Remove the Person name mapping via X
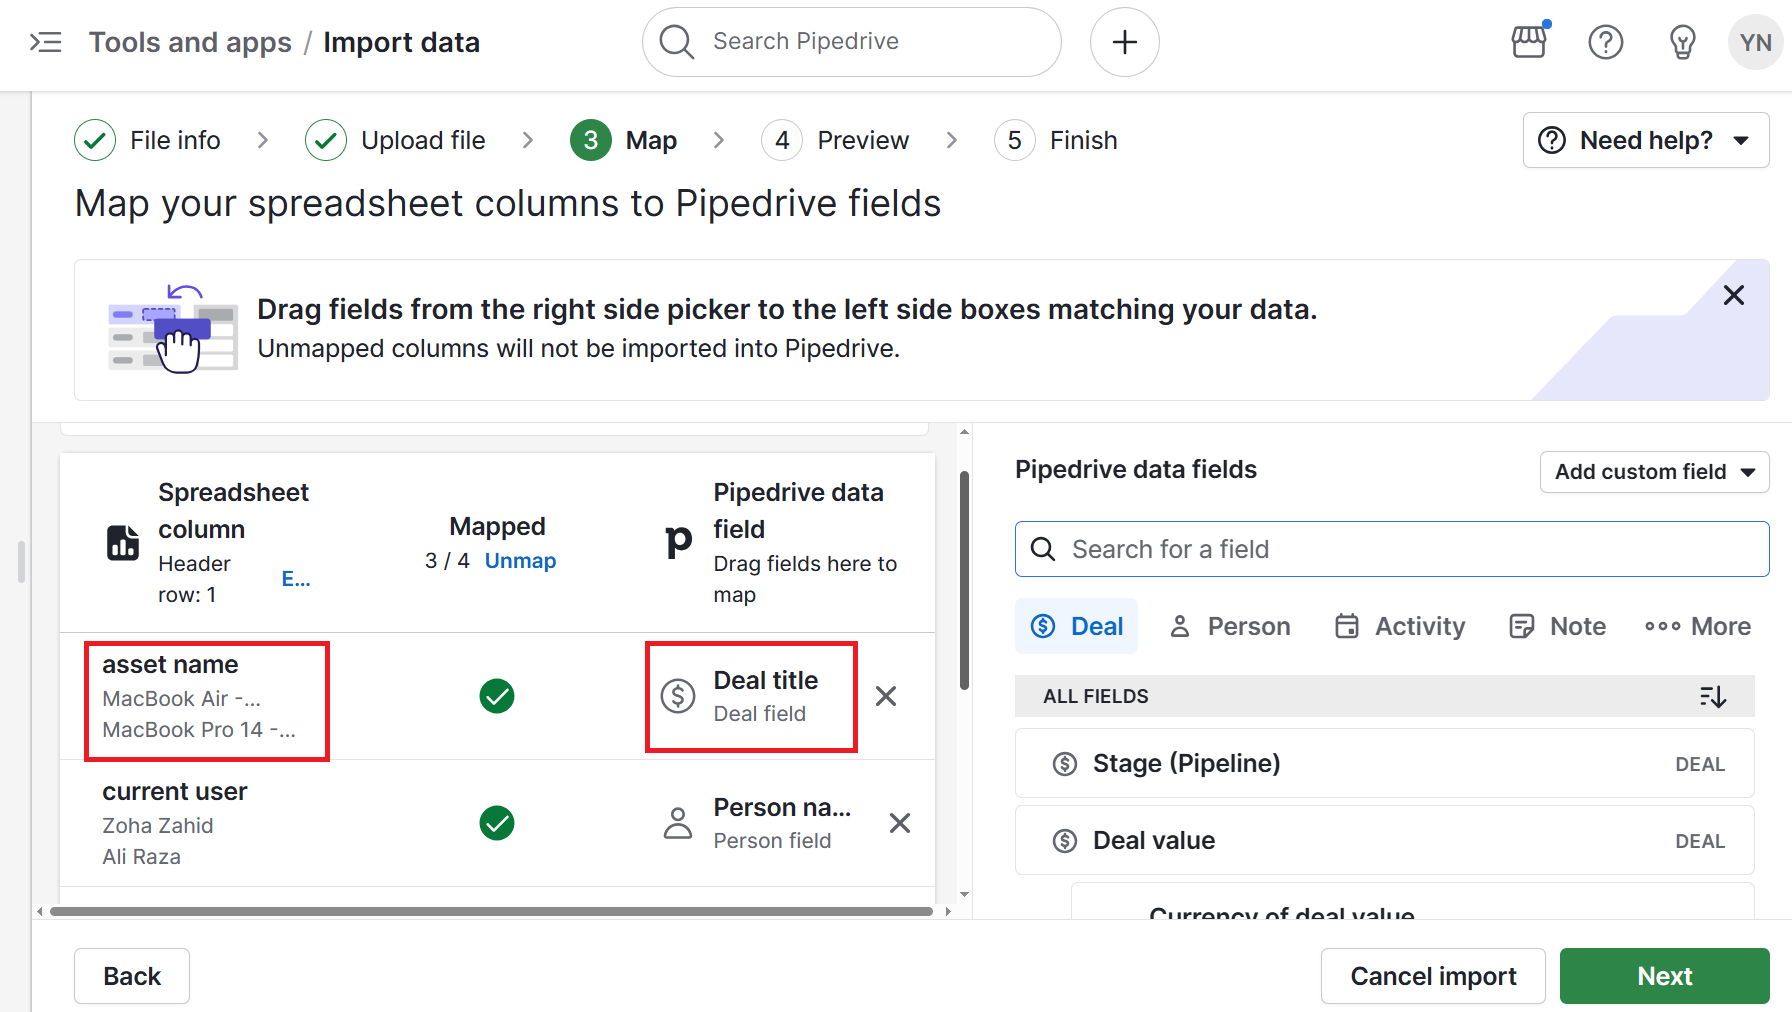The width and height of the screenshot is (1792, 1012). pyautogui.click(x=899, y=822)
